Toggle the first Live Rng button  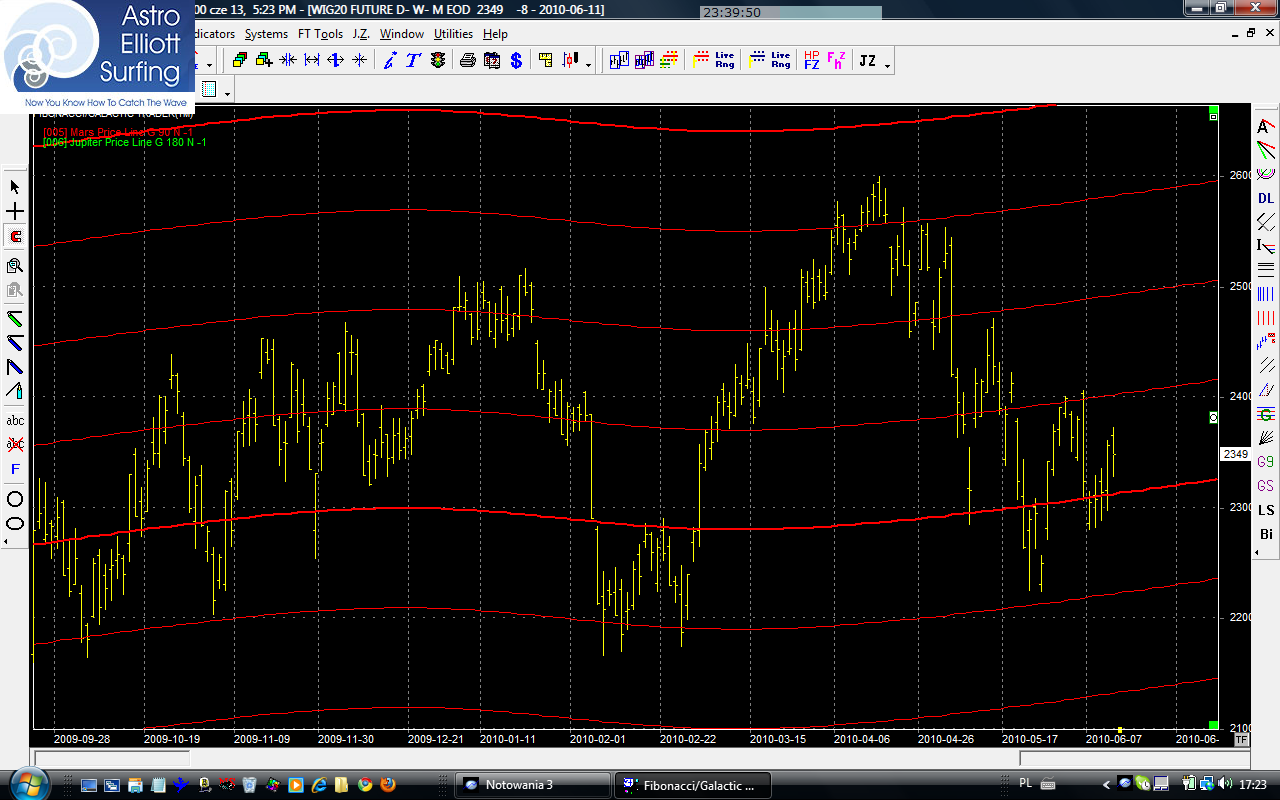pos(724,61)
